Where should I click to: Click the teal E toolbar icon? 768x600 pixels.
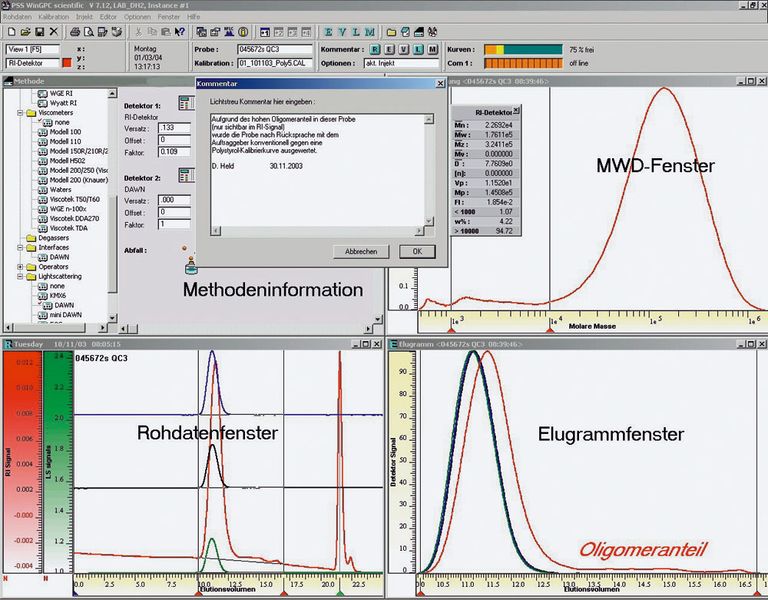tap(328, 32)
